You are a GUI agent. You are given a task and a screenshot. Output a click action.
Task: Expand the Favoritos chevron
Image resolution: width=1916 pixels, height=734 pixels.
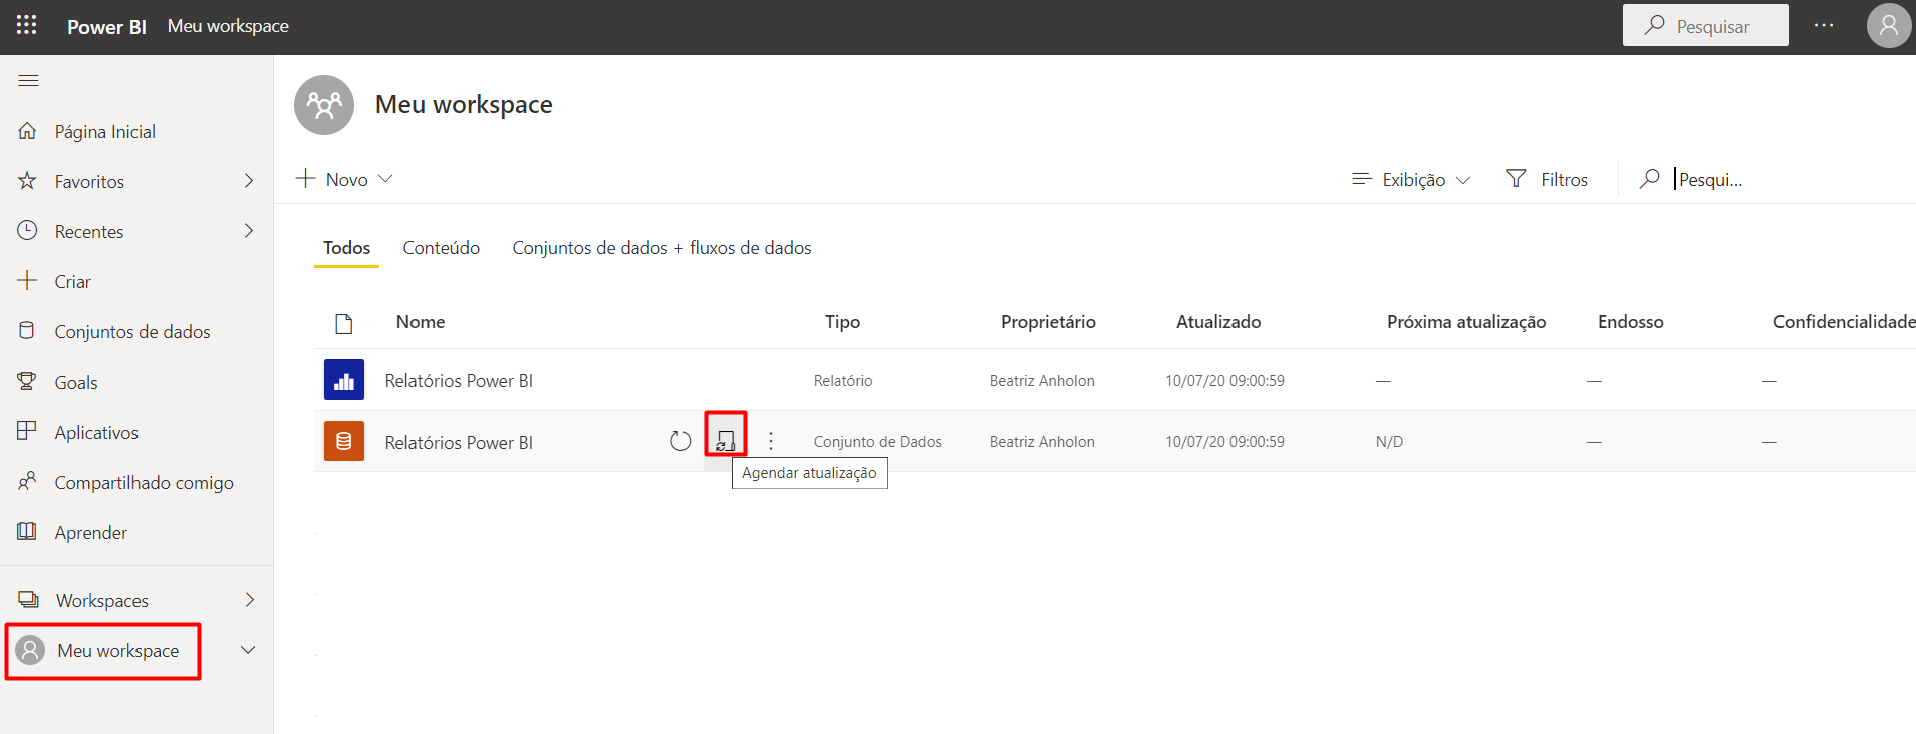click(249, 181)
